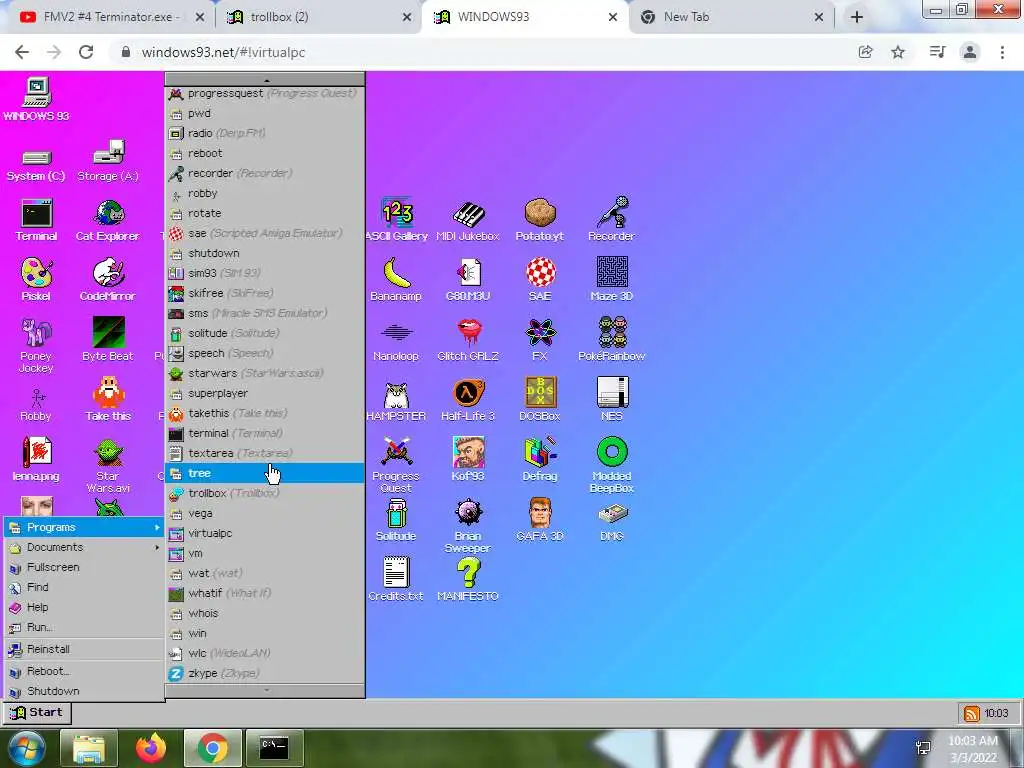Click the Windows 93 Start button
The height and width of the screenshot is (768, 1024).
click(37, 712)
